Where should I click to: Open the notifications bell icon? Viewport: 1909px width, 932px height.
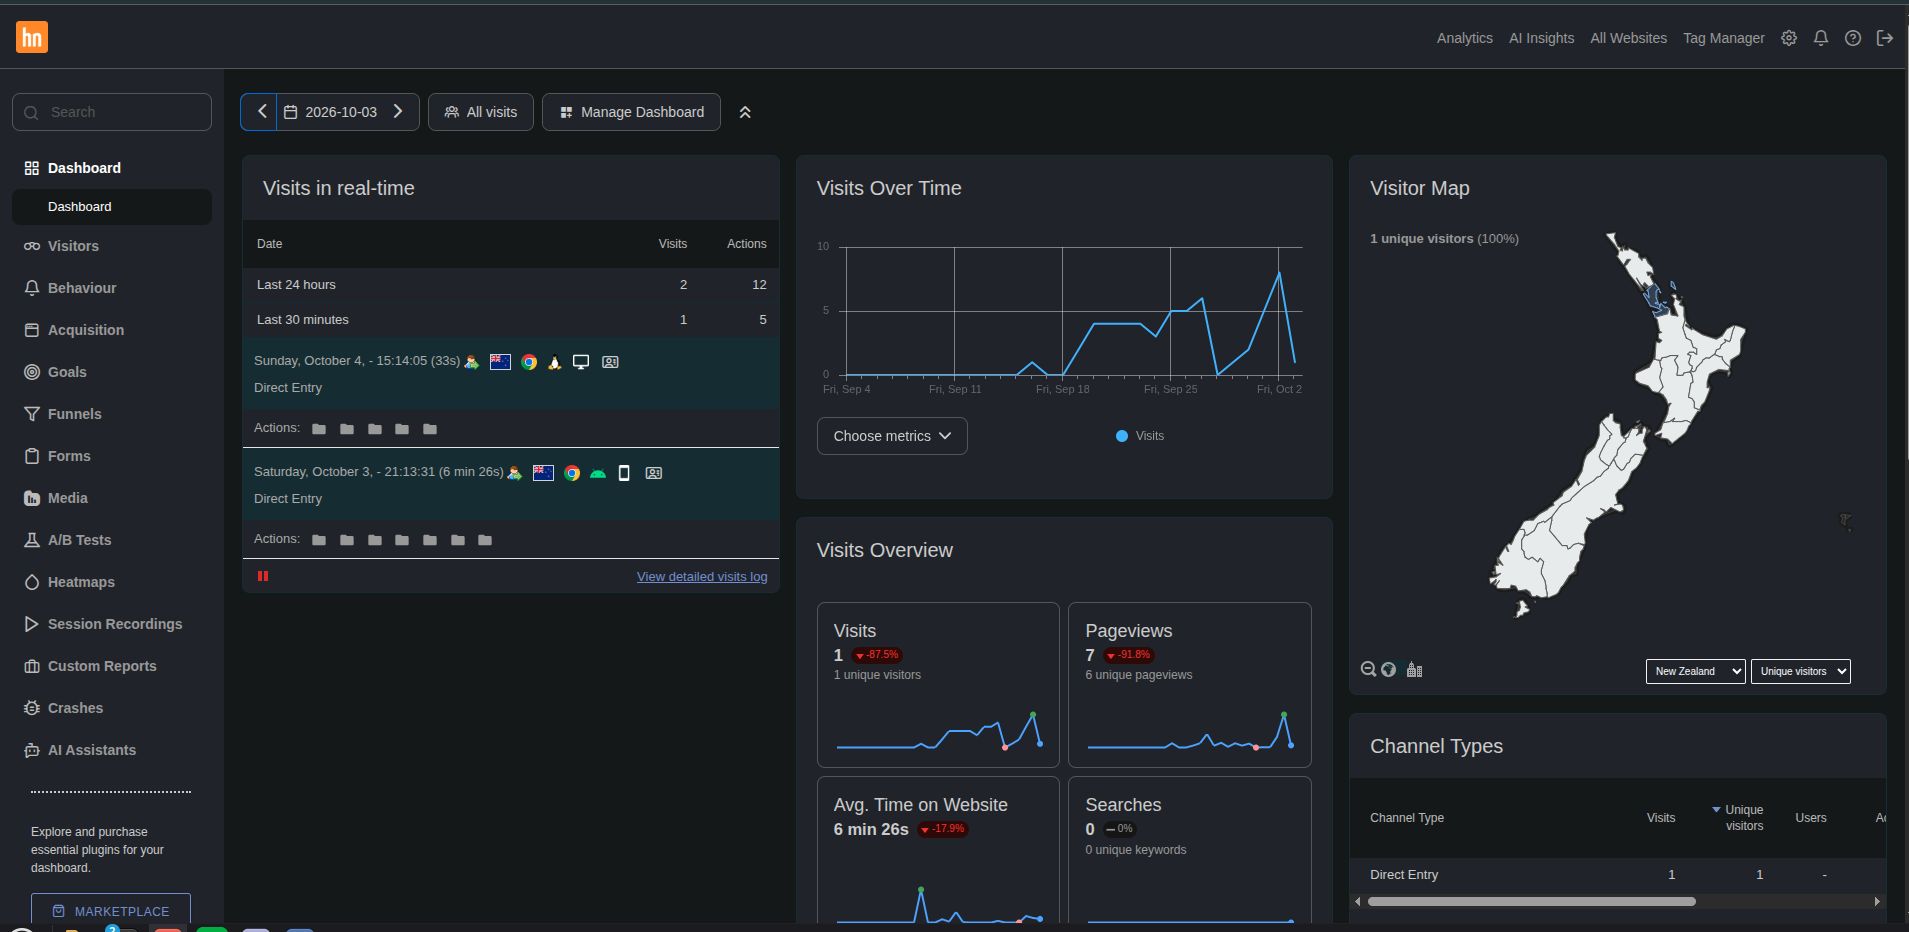point(1821,38)
